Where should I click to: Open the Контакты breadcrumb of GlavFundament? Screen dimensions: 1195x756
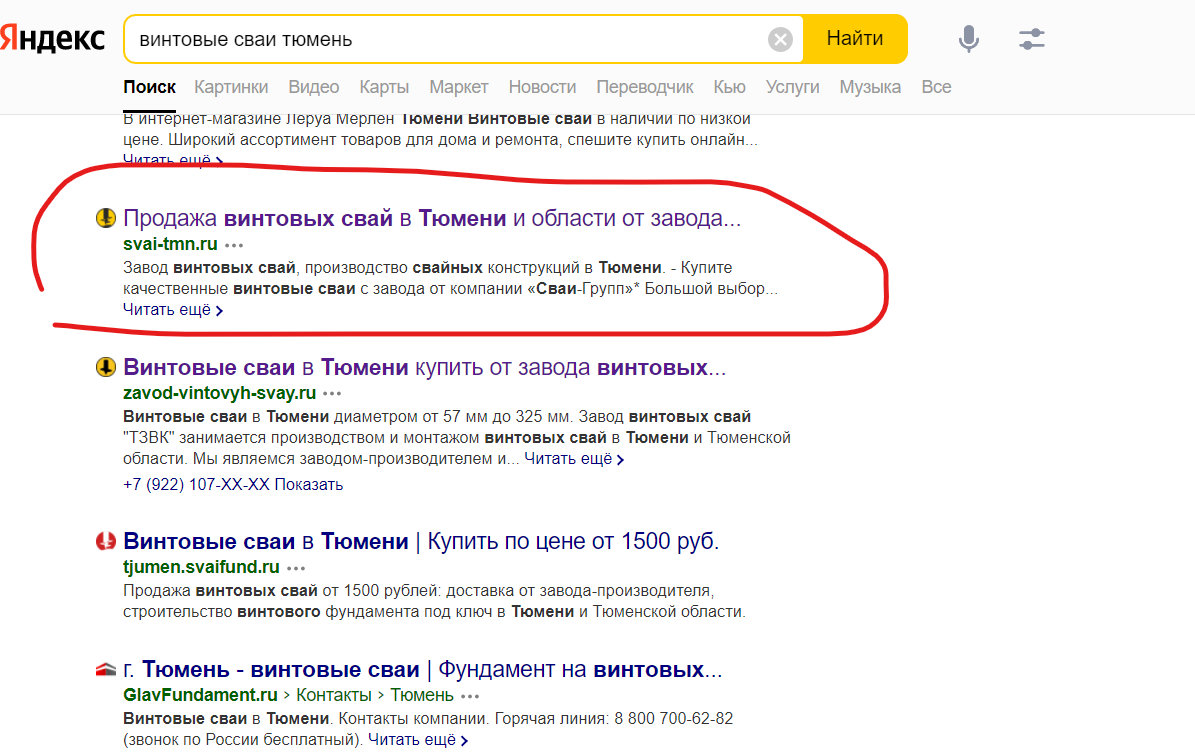click(x=334, y=695)
